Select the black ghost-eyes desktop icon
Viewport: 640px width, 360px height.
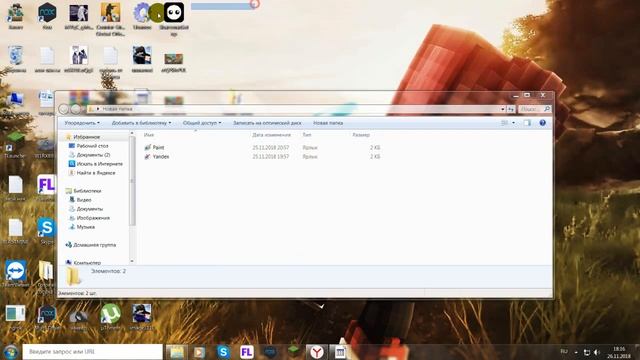pos(174,19)
